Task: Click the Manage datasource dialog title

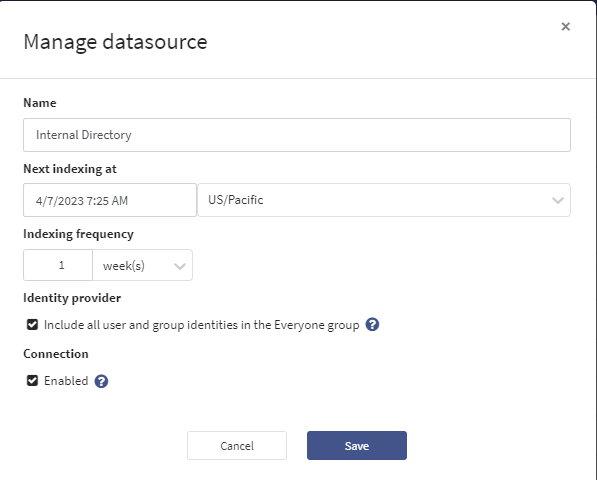Action: (x=115, y=42)
